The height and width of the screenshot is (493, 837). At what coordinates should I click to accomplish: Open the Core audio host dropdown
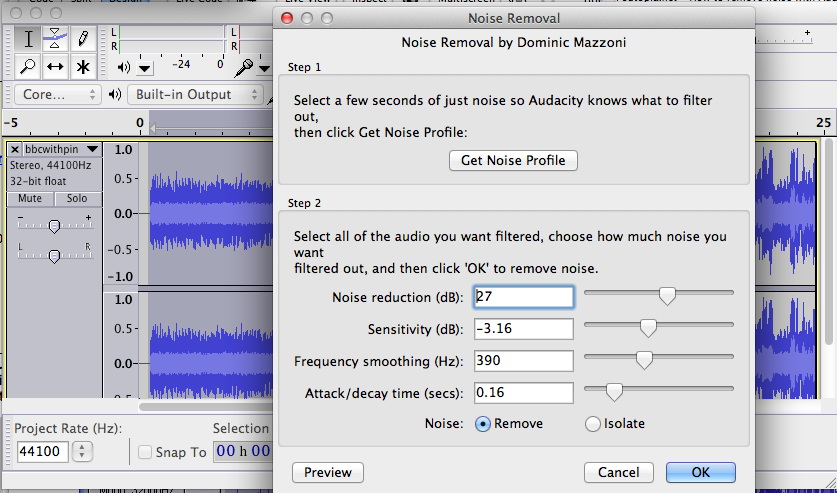pyautogui.click(x=58, y=95)
